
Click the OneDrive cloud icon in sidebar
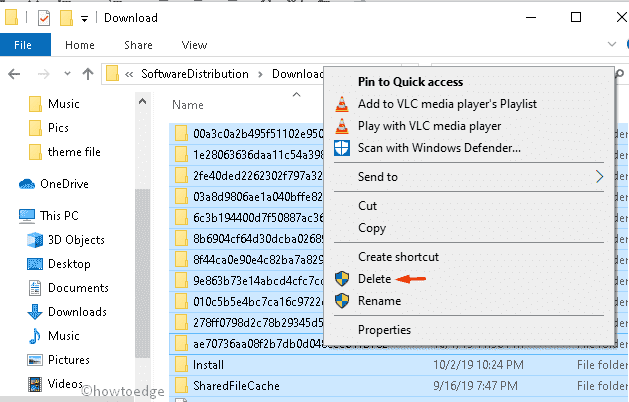pyautogui.click(x=27, y=183)
